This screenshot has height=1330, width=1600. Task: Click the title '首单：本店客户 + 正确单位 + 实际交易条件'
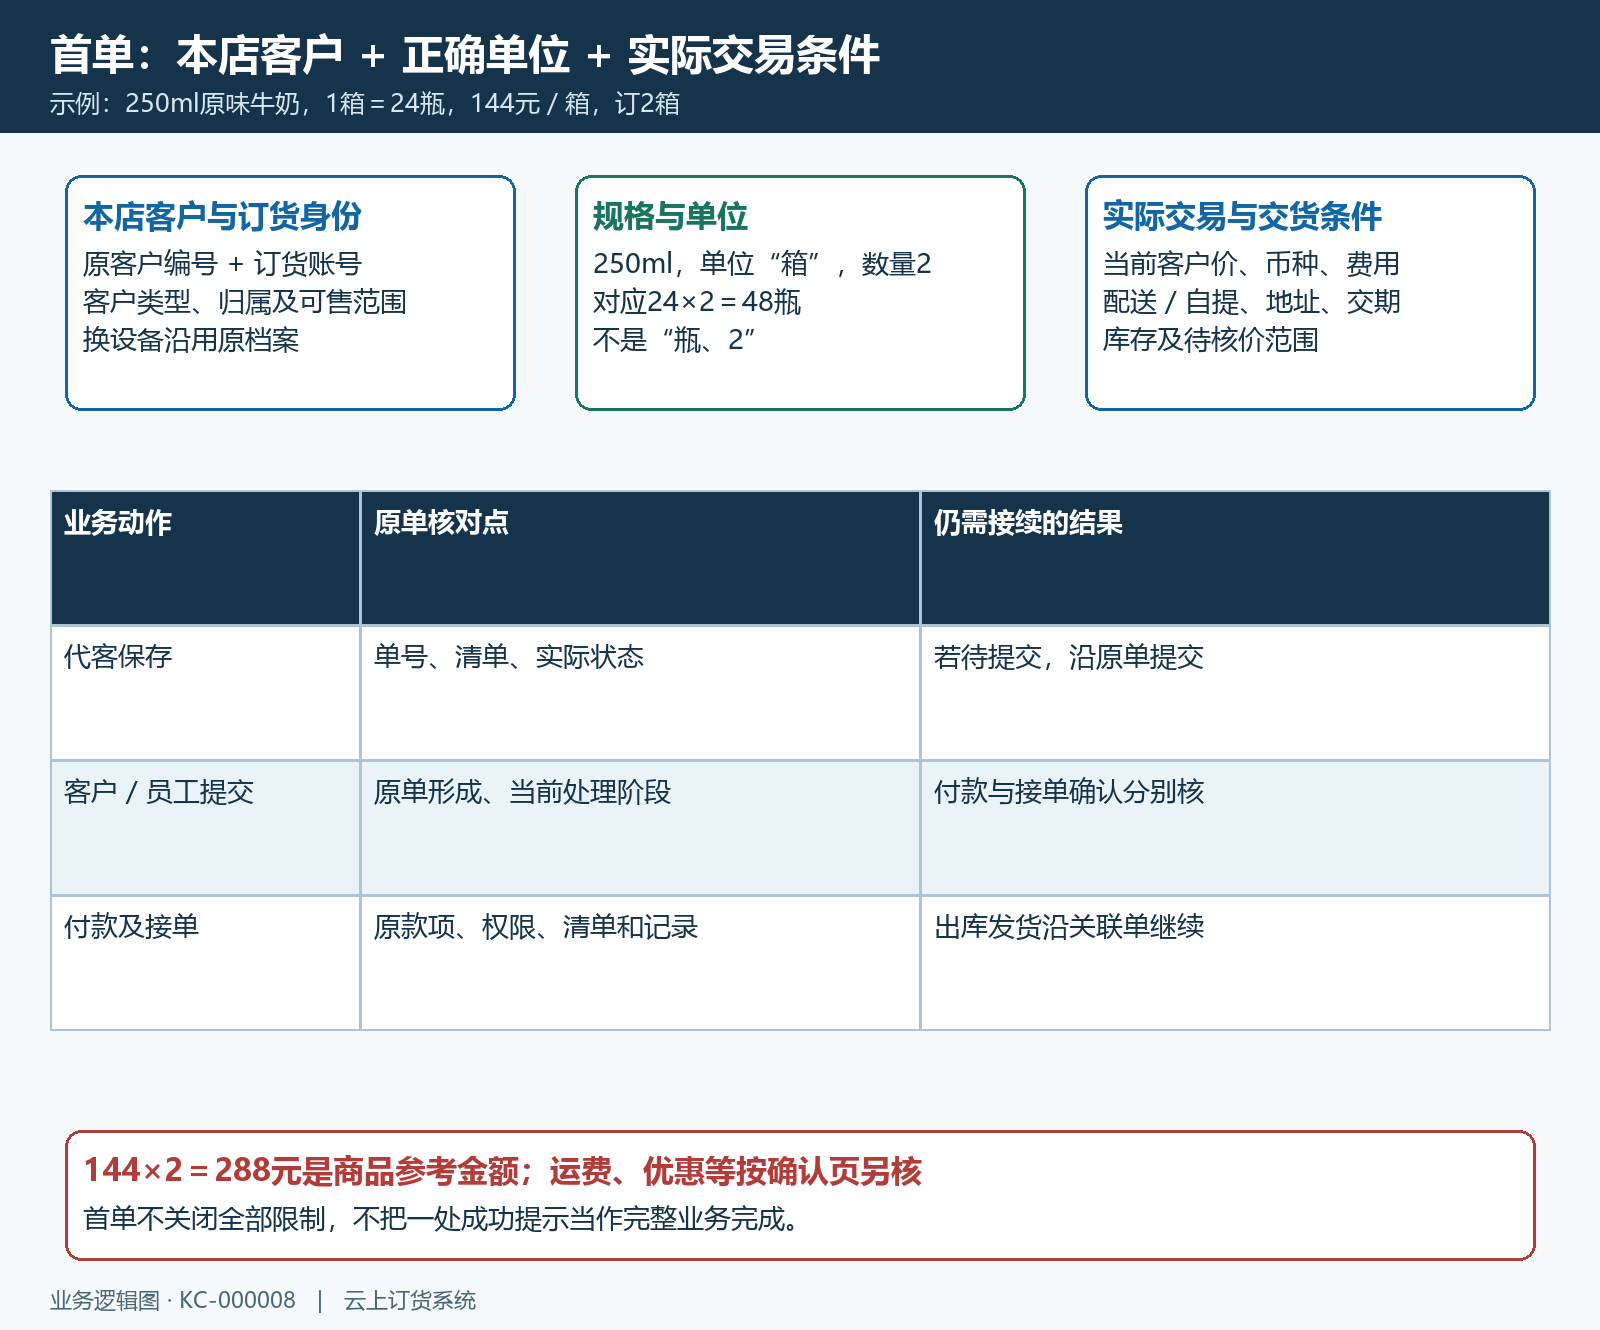pyautogui.click(x=465, y=55)
